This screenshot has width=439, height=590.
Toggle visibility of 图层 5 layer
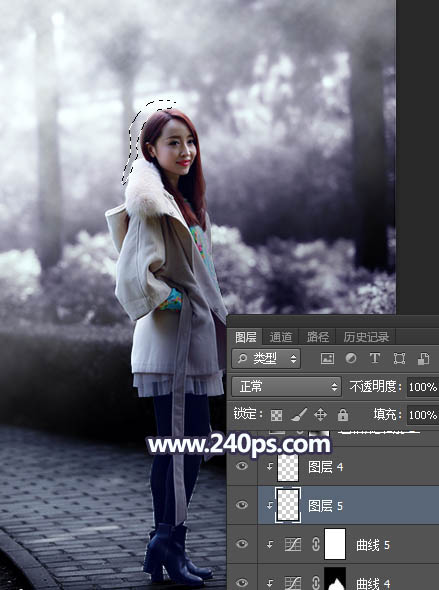[242, 505]
